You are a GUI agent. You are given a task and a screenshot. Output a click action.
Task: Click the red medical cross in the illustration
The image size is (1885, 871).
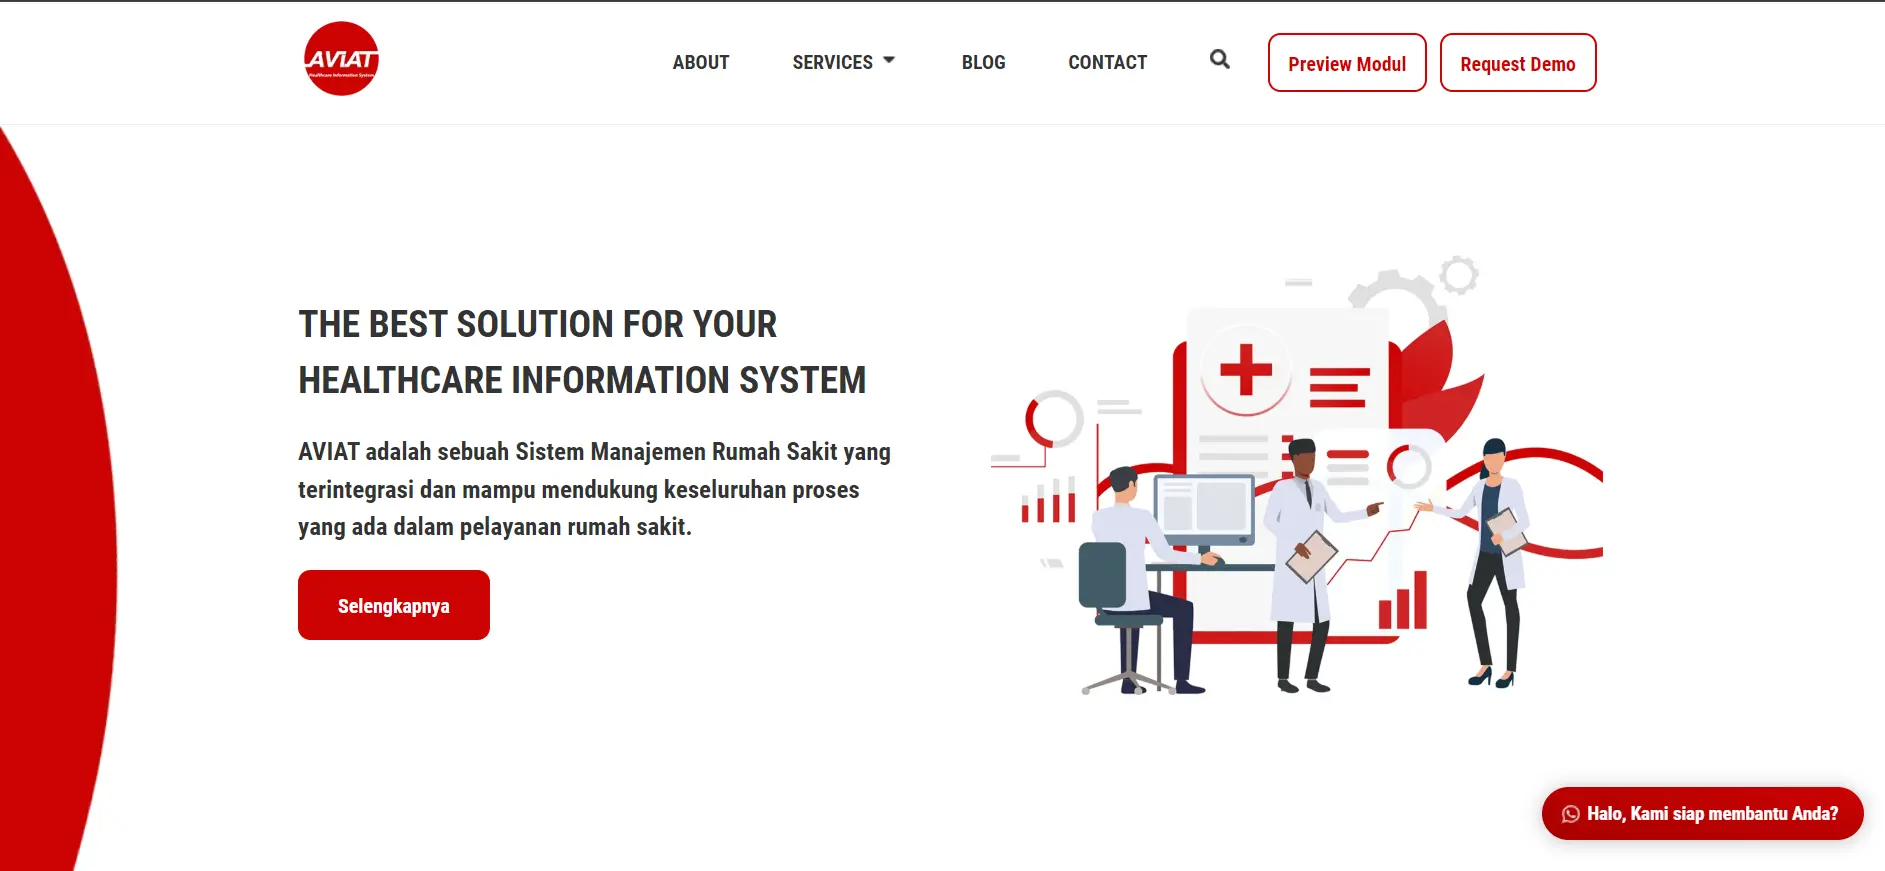(1245, 370)
